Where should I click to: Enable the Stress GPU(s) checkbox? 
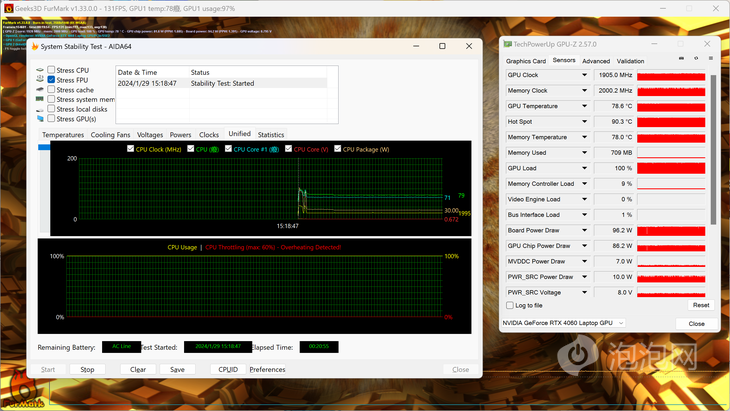51,119
